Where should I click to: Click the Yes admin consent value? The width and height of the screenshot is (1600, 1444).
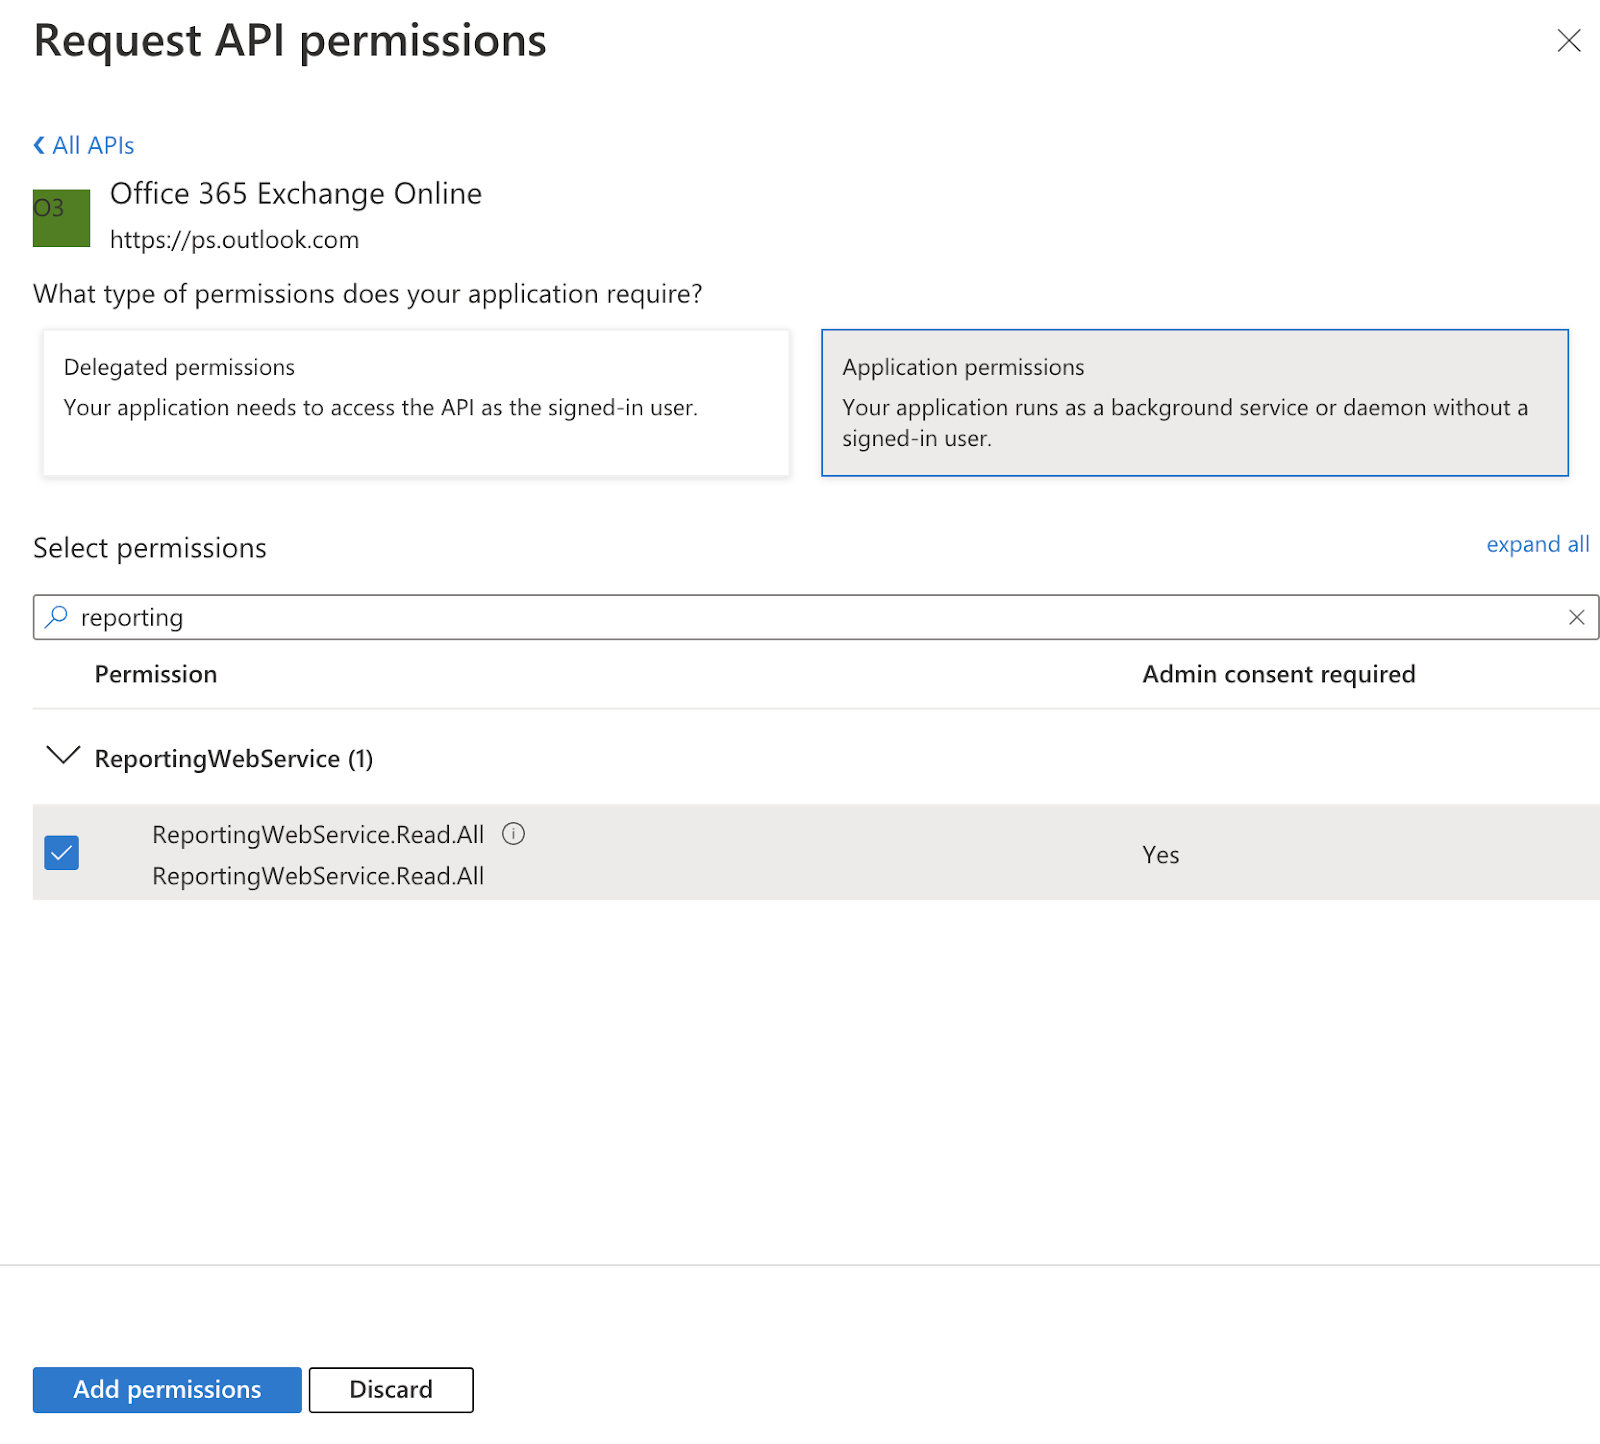click(1161, 855)
